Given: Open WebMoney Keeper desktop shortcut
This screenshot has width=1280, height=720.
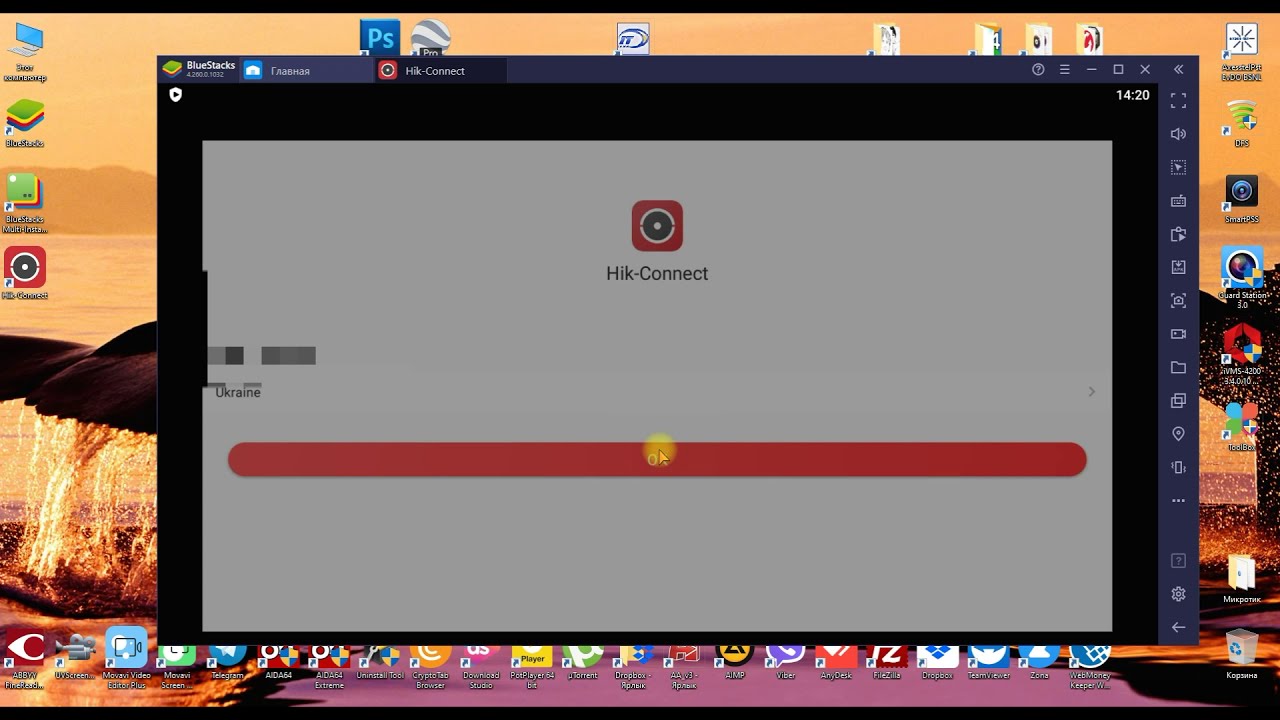Looking at the screenshot, I should tap(1090, 665).
